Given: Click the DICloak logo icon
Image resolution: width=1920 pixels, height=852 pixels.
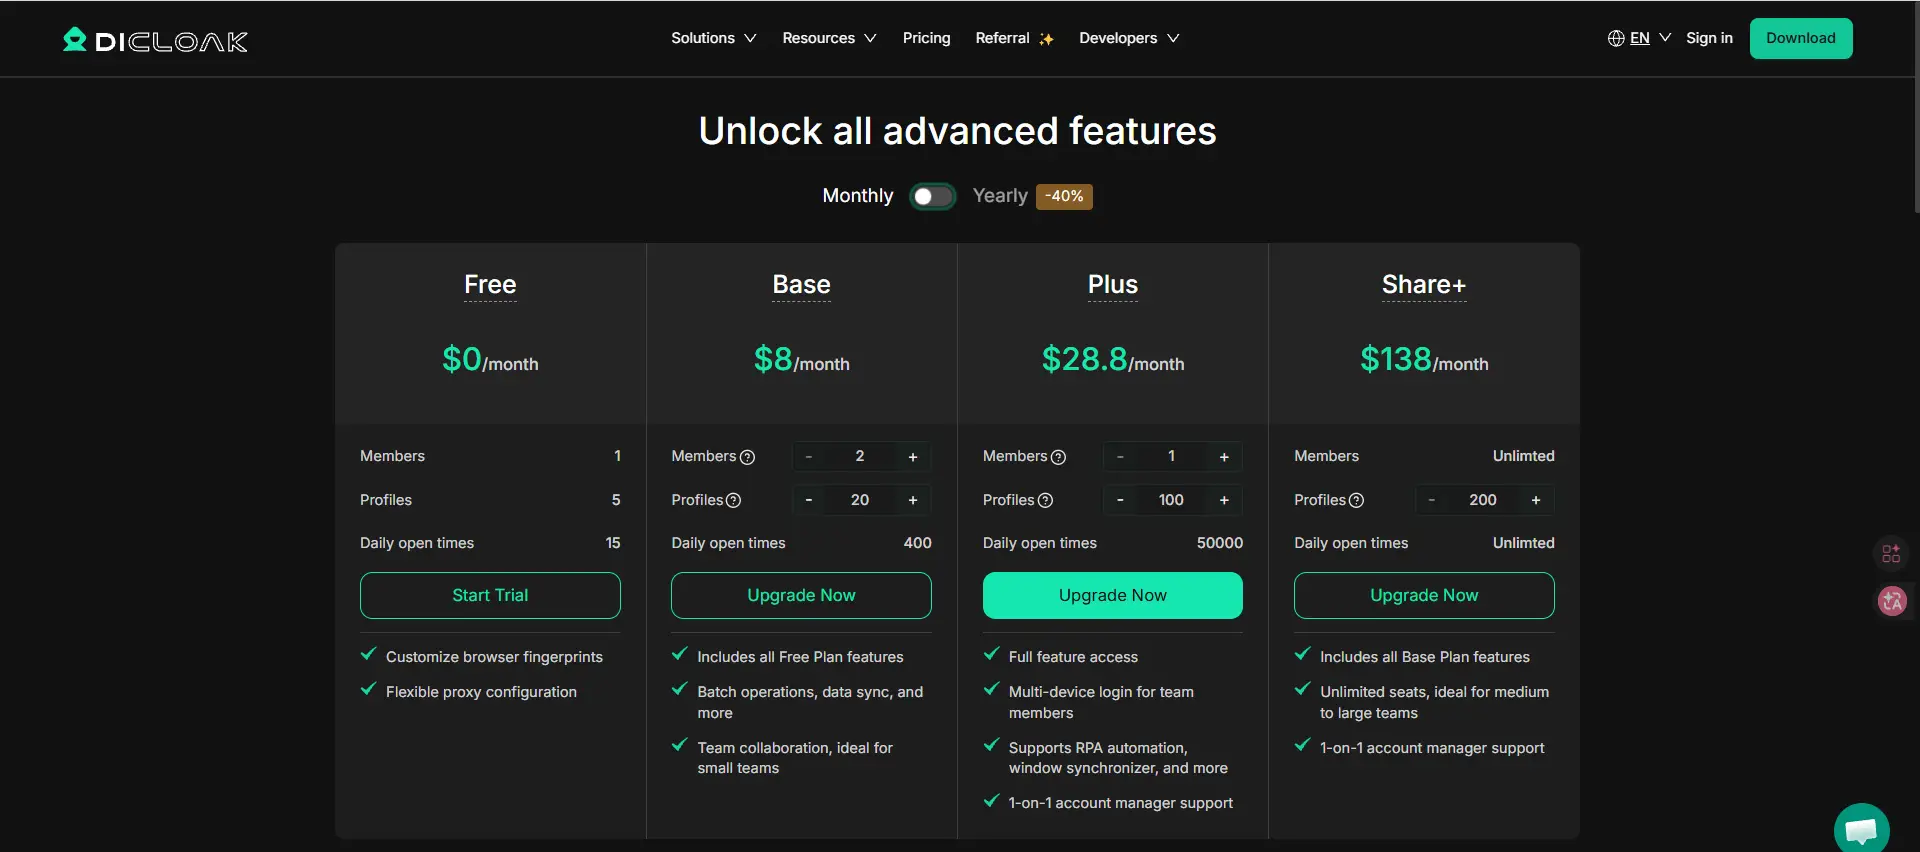Looking at the screenshot, I should click(x=75, y=40).
